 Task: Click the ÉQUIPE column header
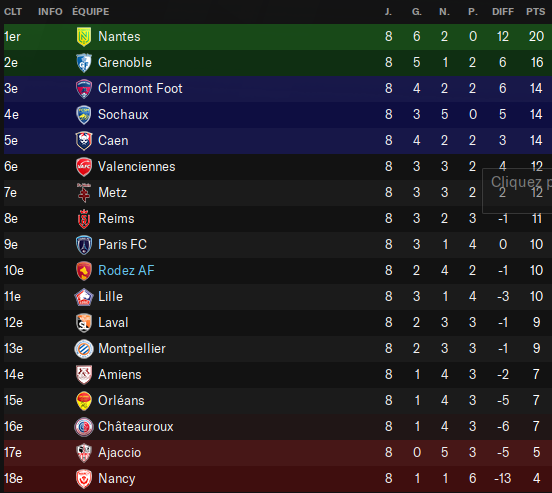(x=90, y=12)
